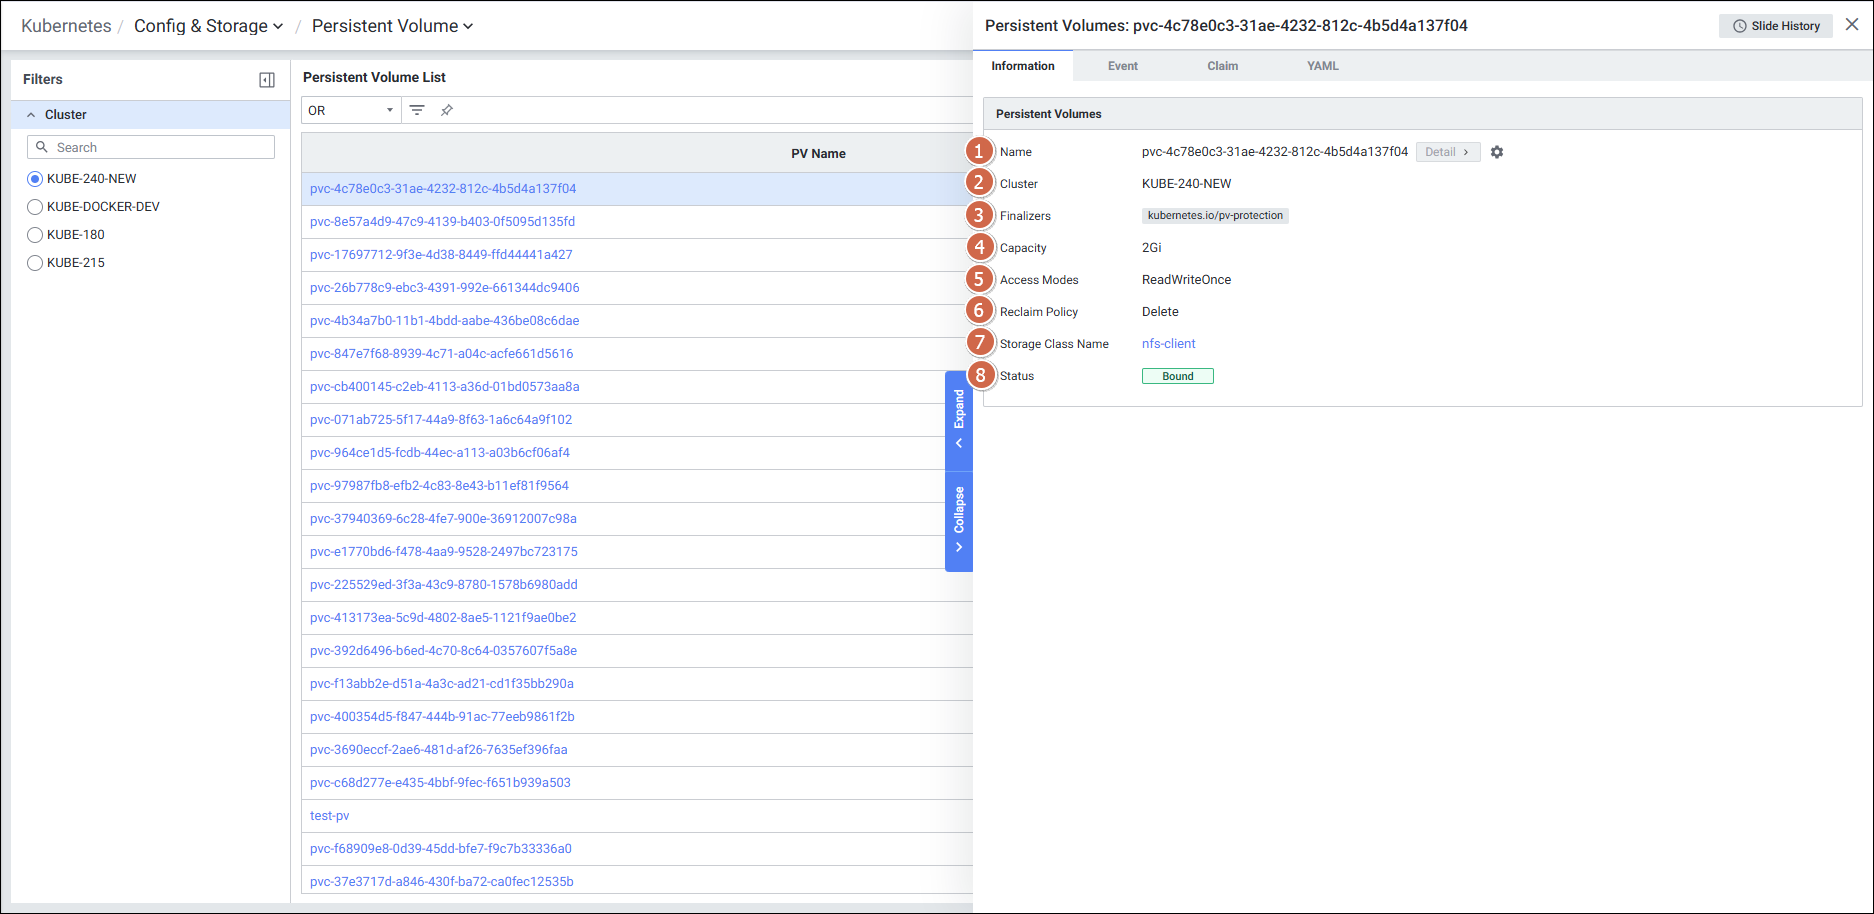Click the Collapse side handle
1874x914 pixels.
pyautogui.click(x=959, y=519)
